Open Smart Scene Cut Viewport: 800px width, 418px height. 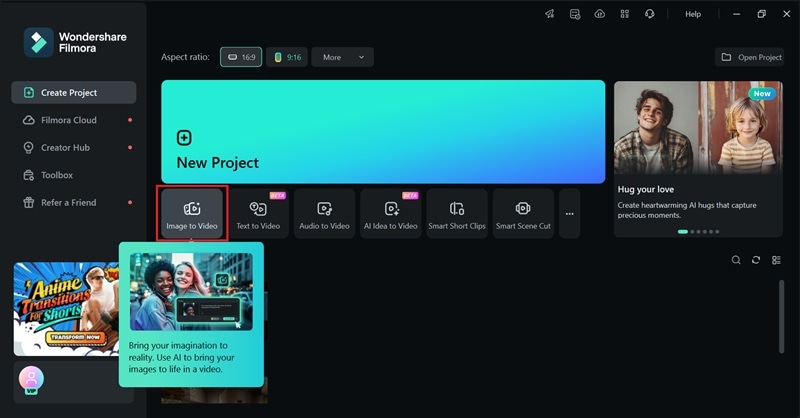(523, 213)
